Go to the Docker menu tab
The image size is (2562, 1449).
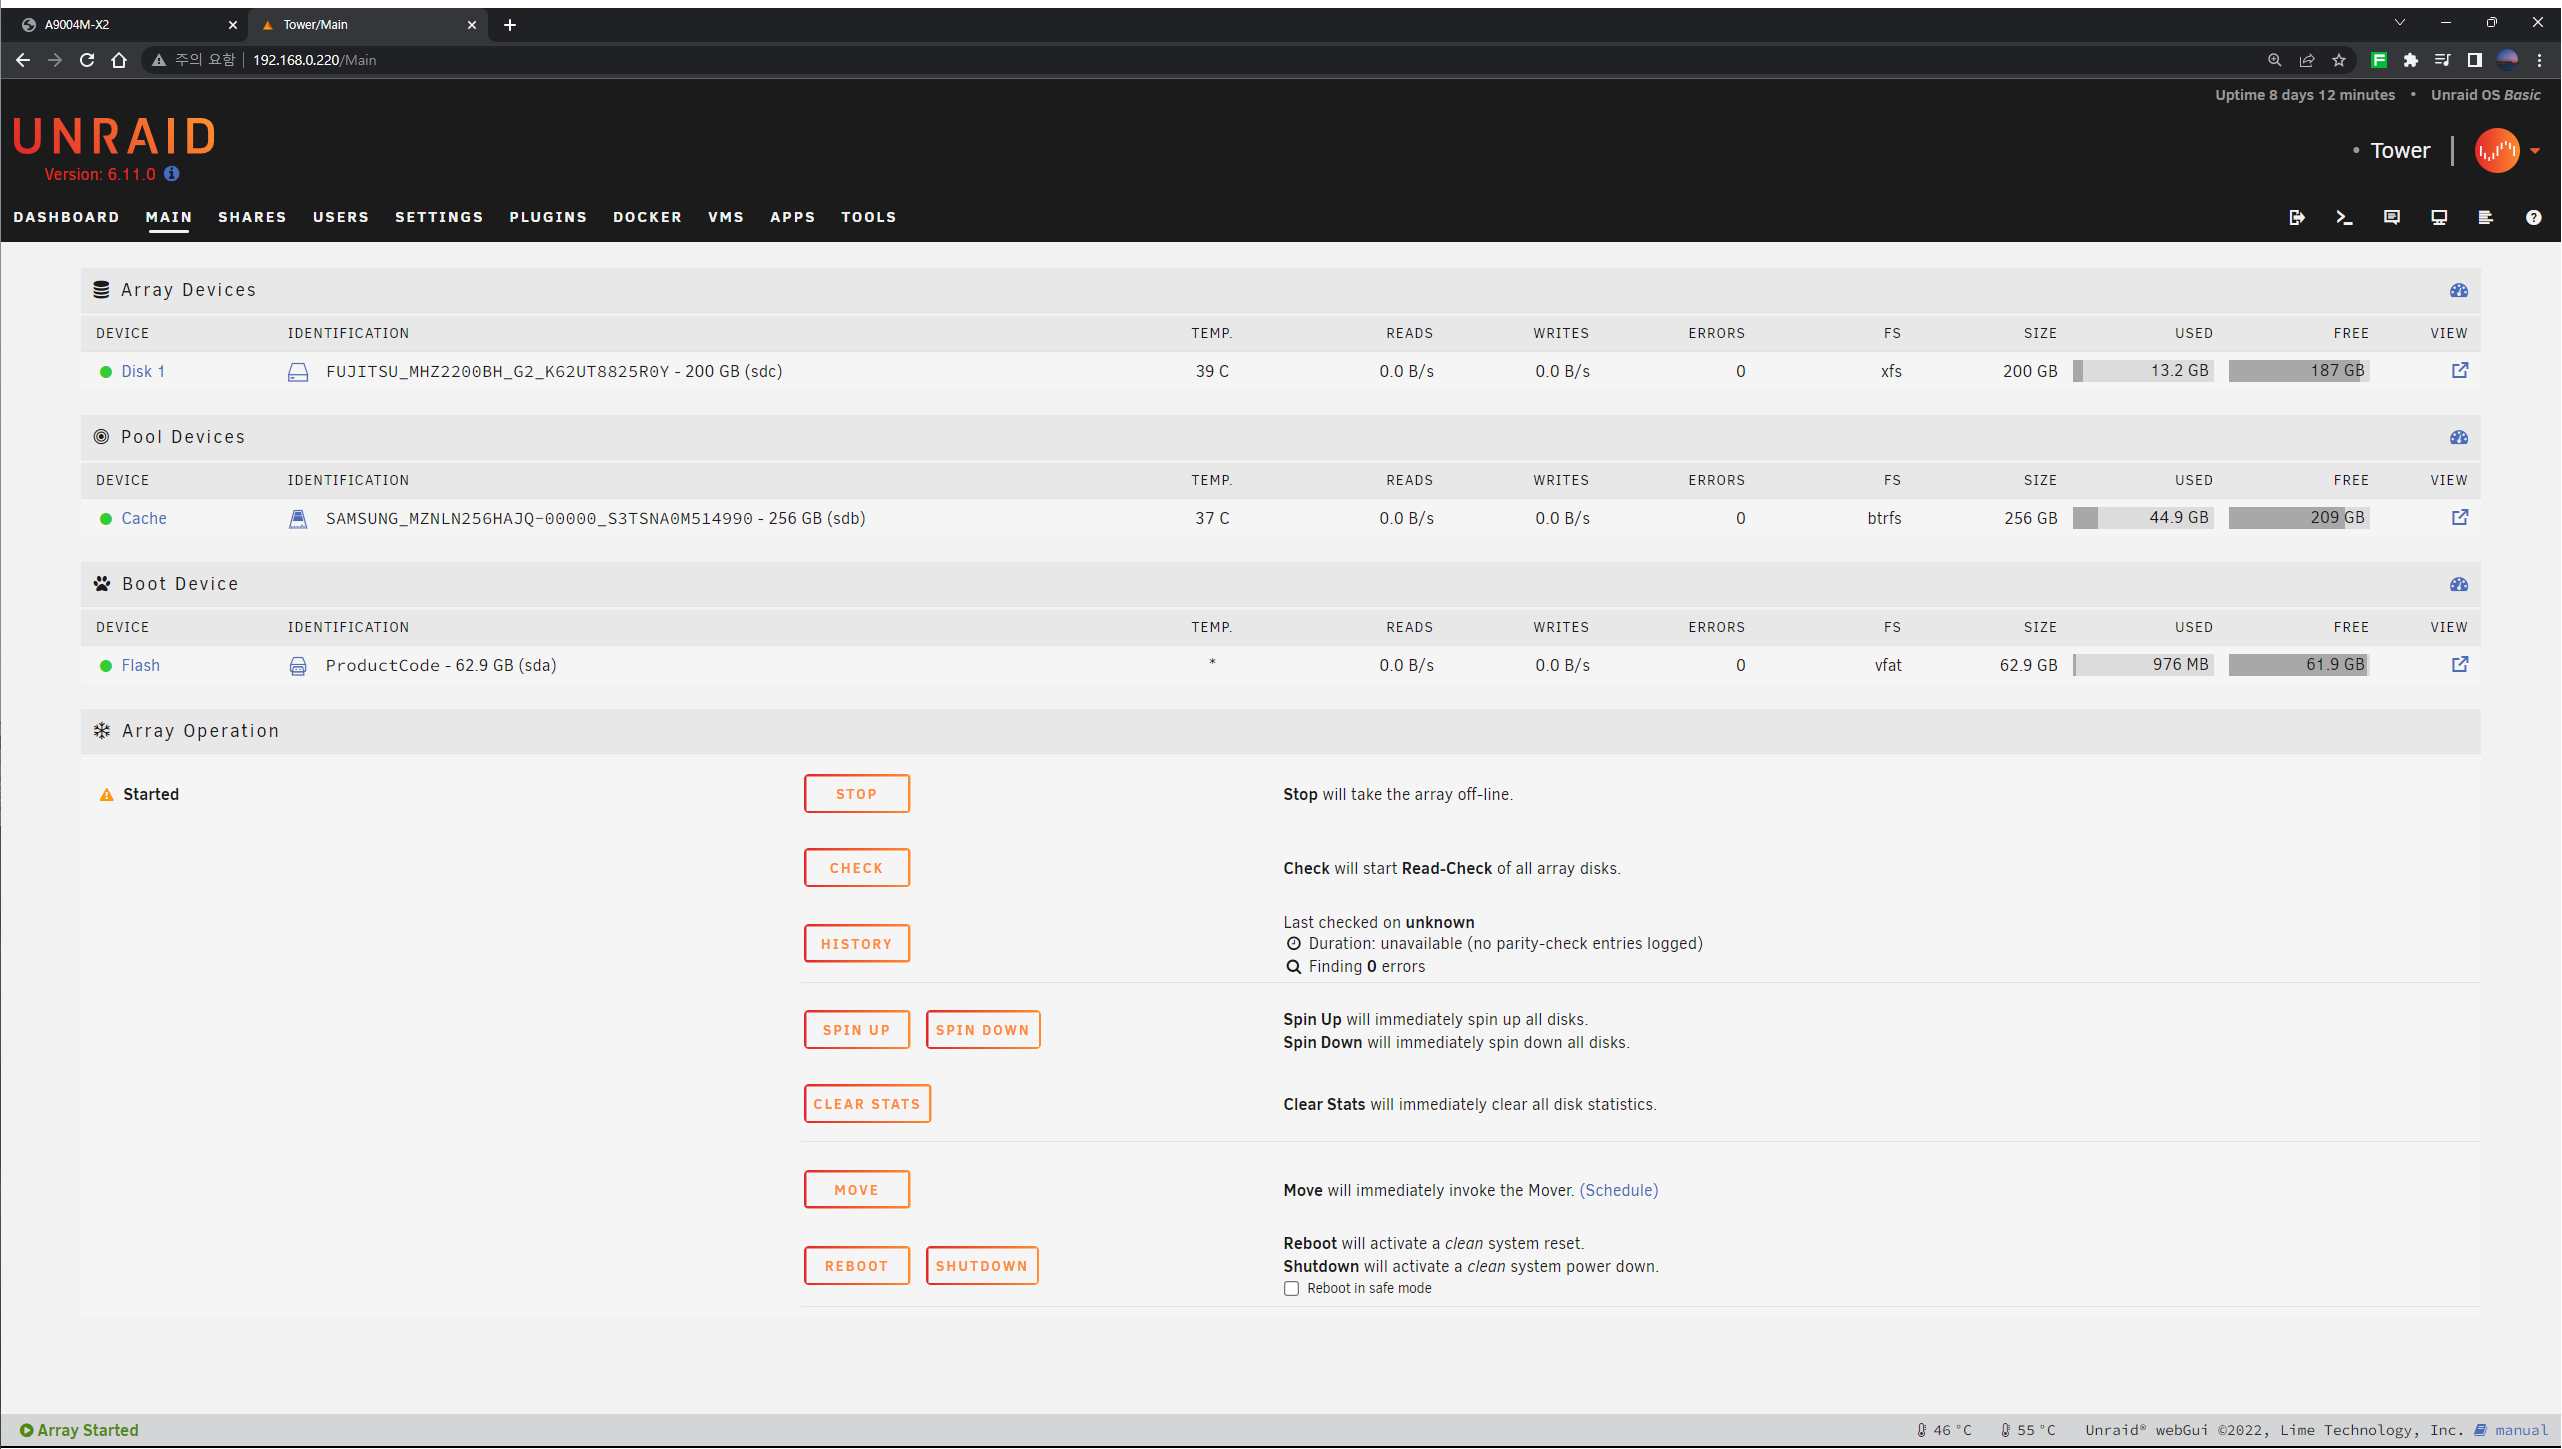click(x=647, y=217)
